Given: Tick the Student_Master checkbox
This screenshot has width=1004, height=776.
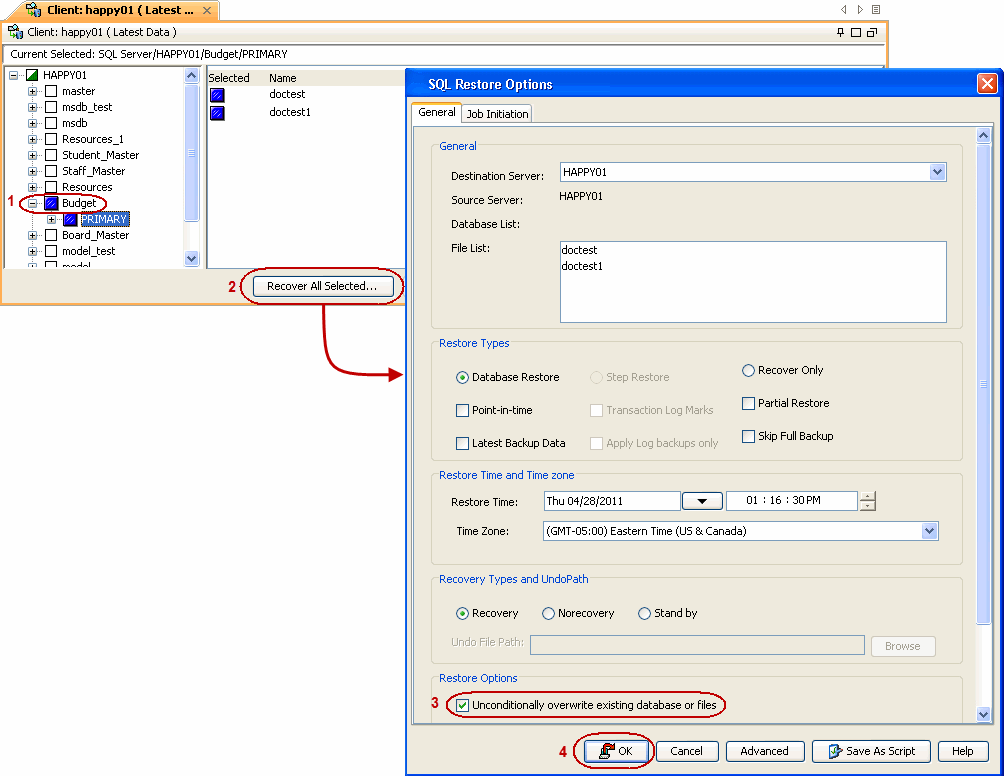Looking at the screenshot, I should [x=51, y=155].
